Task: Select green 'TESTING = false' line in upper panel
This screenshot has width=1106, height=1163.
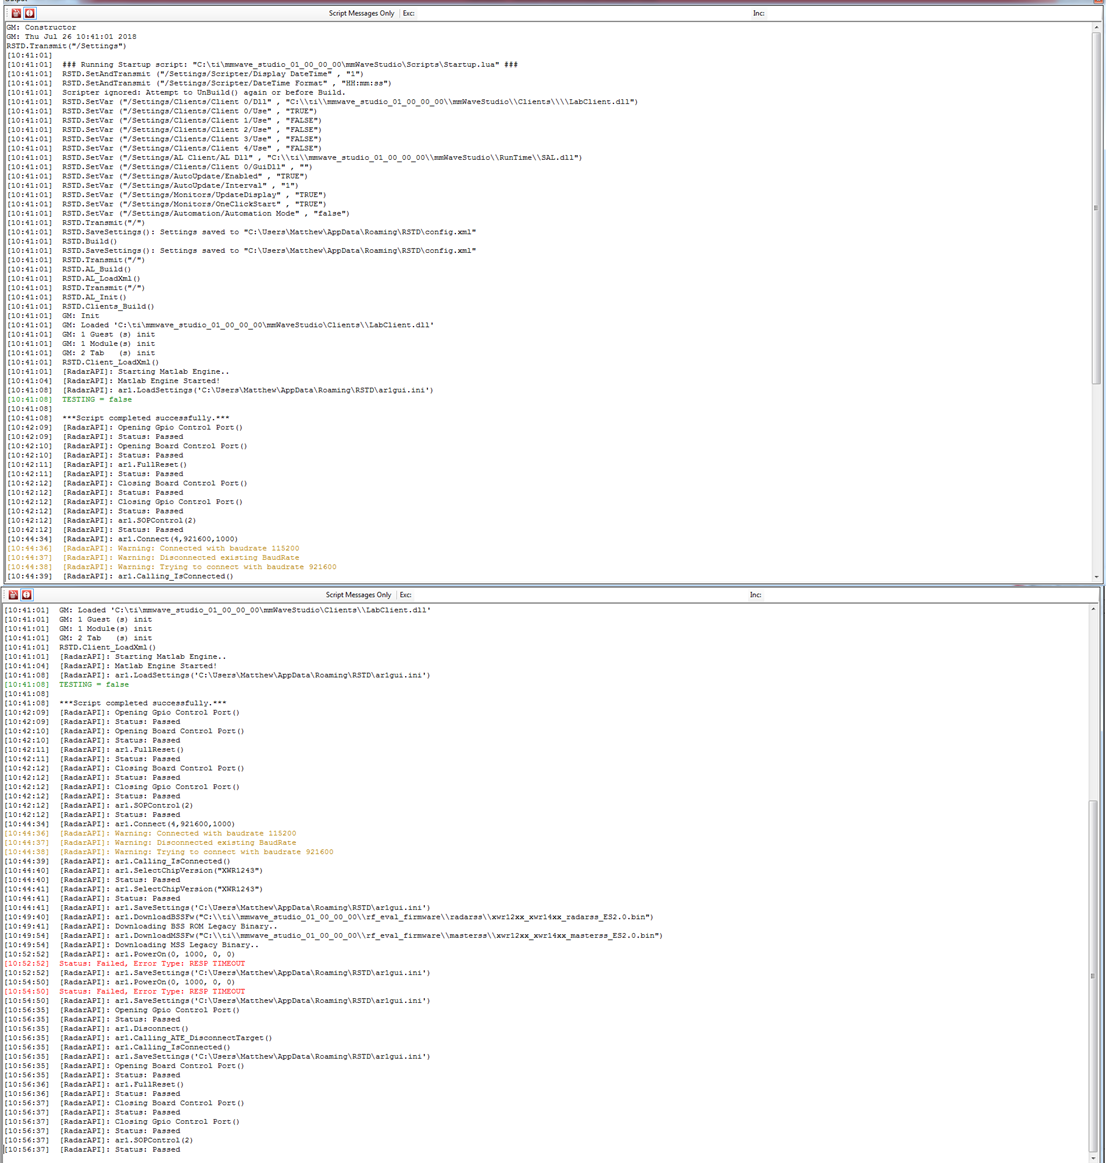Action: pos(70,399)
